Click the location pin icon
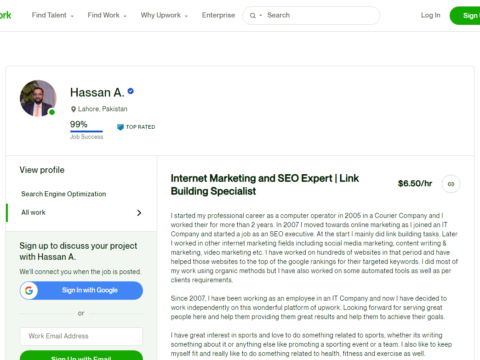 point(73,109)
